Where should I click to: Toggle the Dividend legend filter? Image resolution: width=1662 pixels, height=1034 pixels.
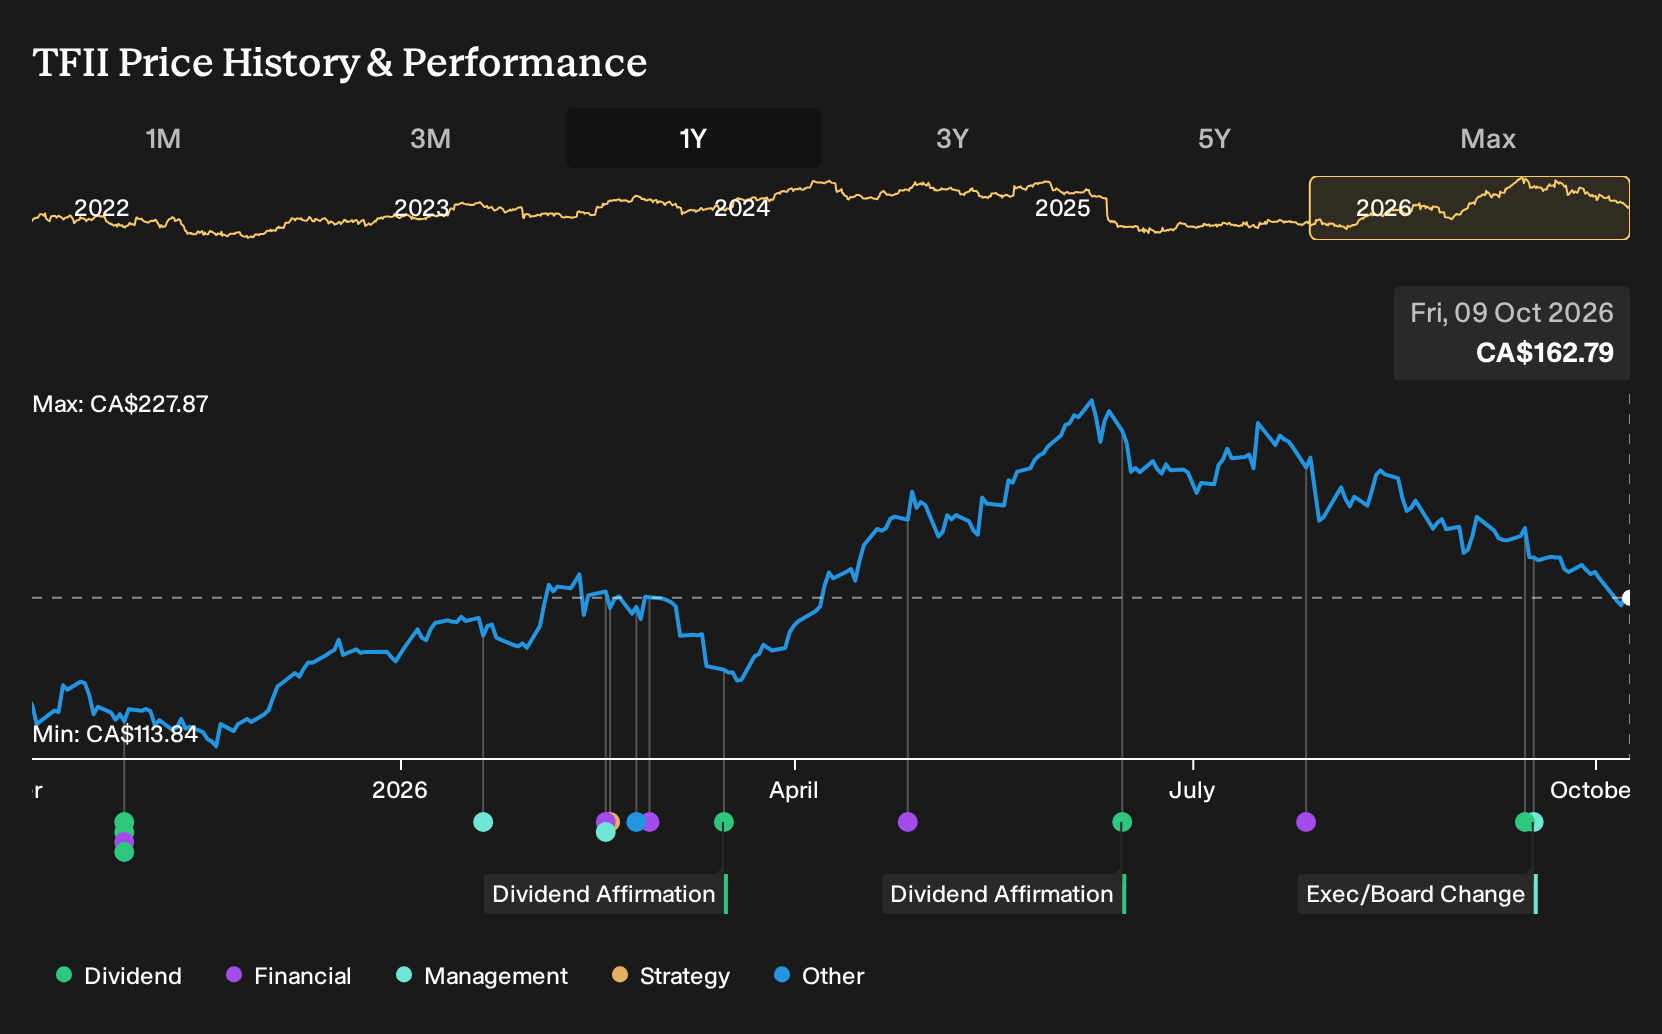[x=119, y=976]
